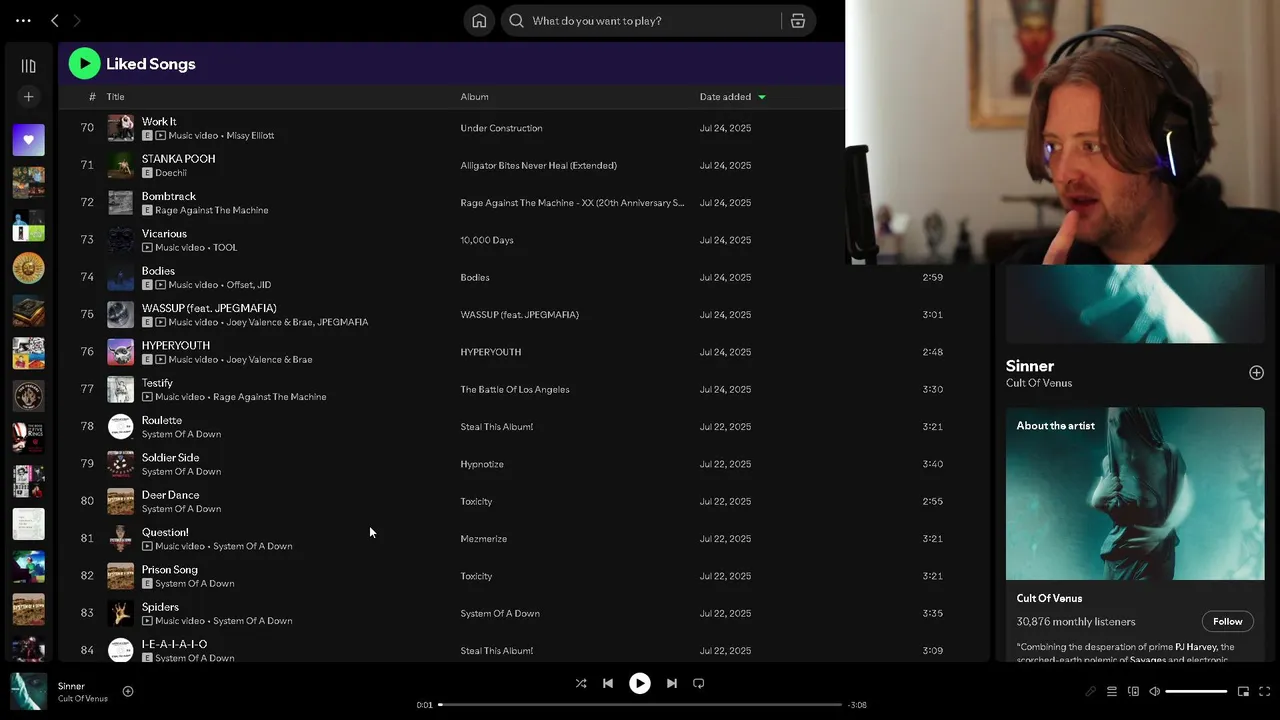The image size is (1280, 720).
Task: Open the artist Doechii link
Action: pyautogui.click(x=171, y=173)
